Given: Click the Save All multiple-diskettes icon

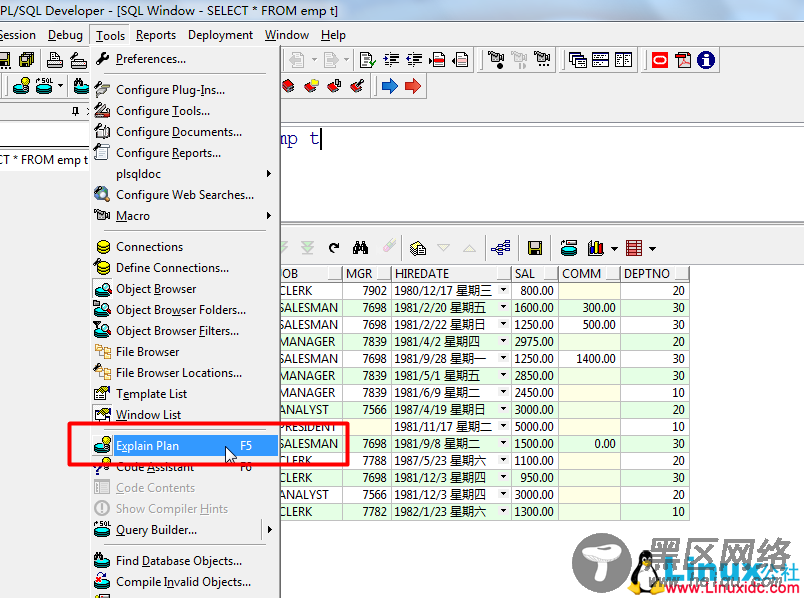Looking at the screenshot, I should pos(26,60).
